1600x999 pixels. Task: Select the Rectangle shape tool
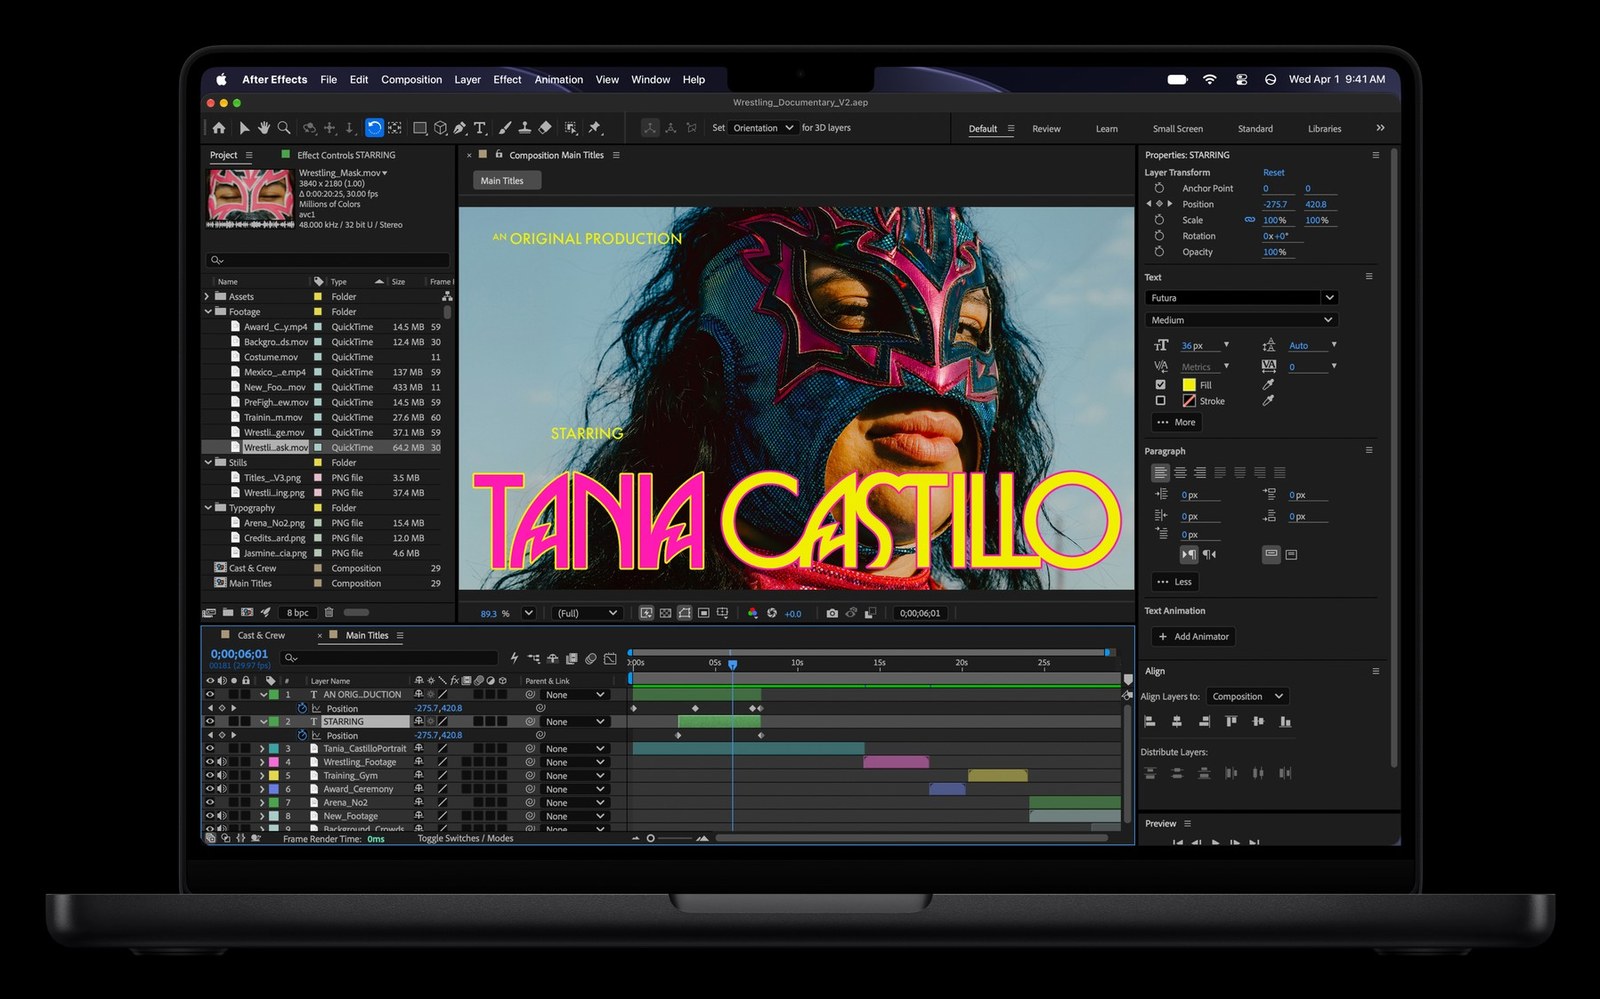tap(420, 128)
